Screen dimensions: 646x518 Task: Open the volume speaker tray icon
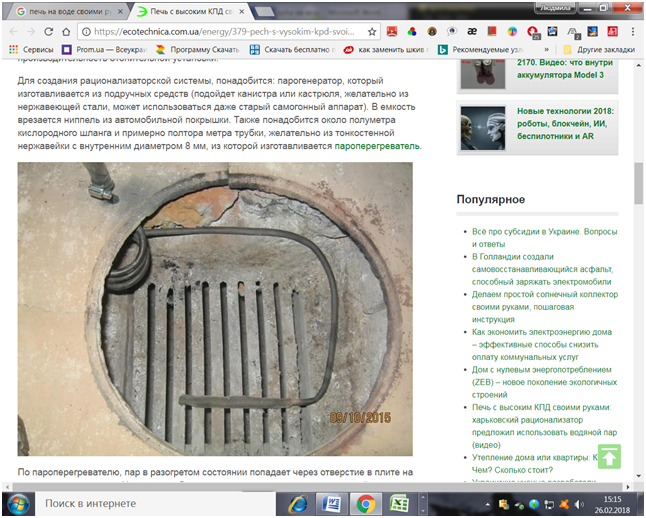(579, 504)
